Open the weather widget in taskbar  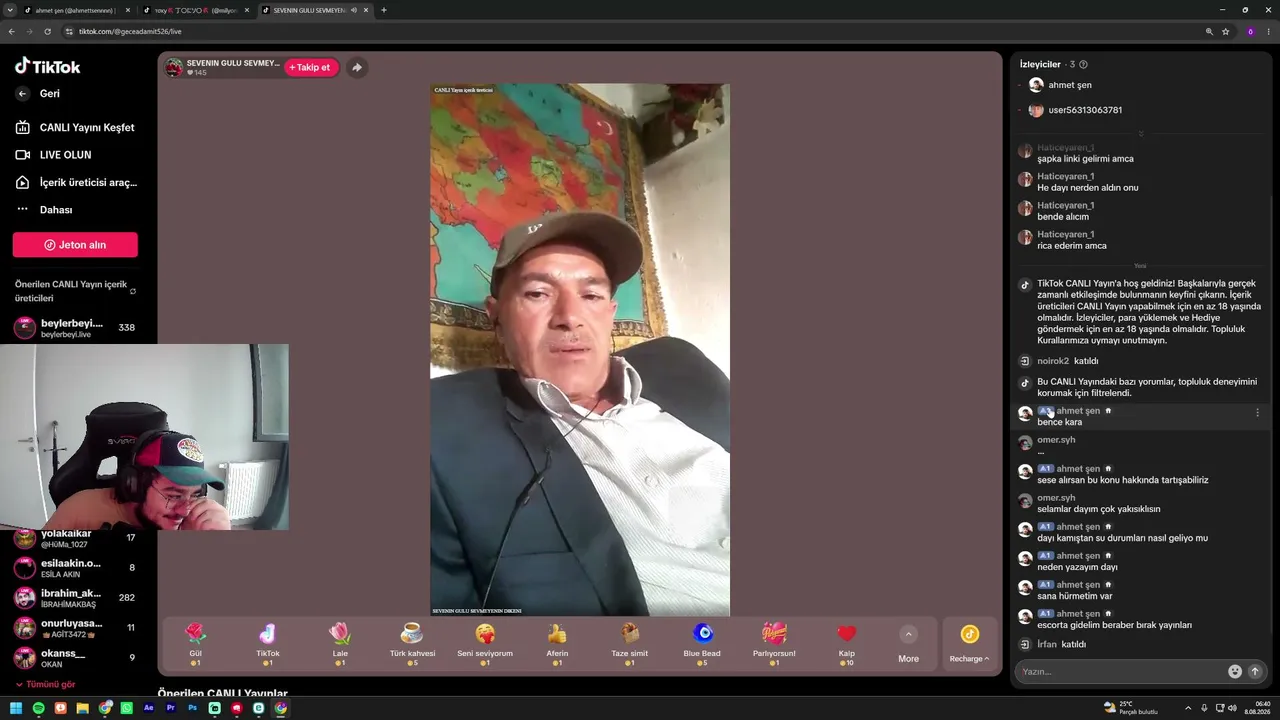click(x=1130, y=708)
